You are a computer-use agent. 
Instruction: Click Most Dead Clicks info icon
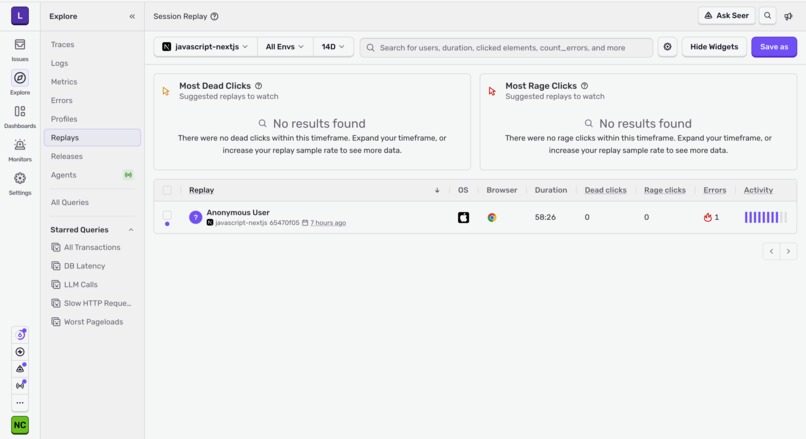click(259, 86)
